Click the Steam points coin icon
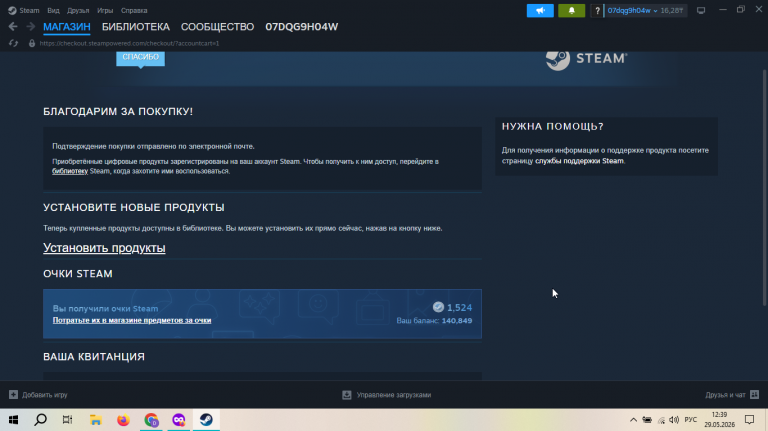Image resolution: width=768 pixels, height=431 pixels. coord(438,307)
